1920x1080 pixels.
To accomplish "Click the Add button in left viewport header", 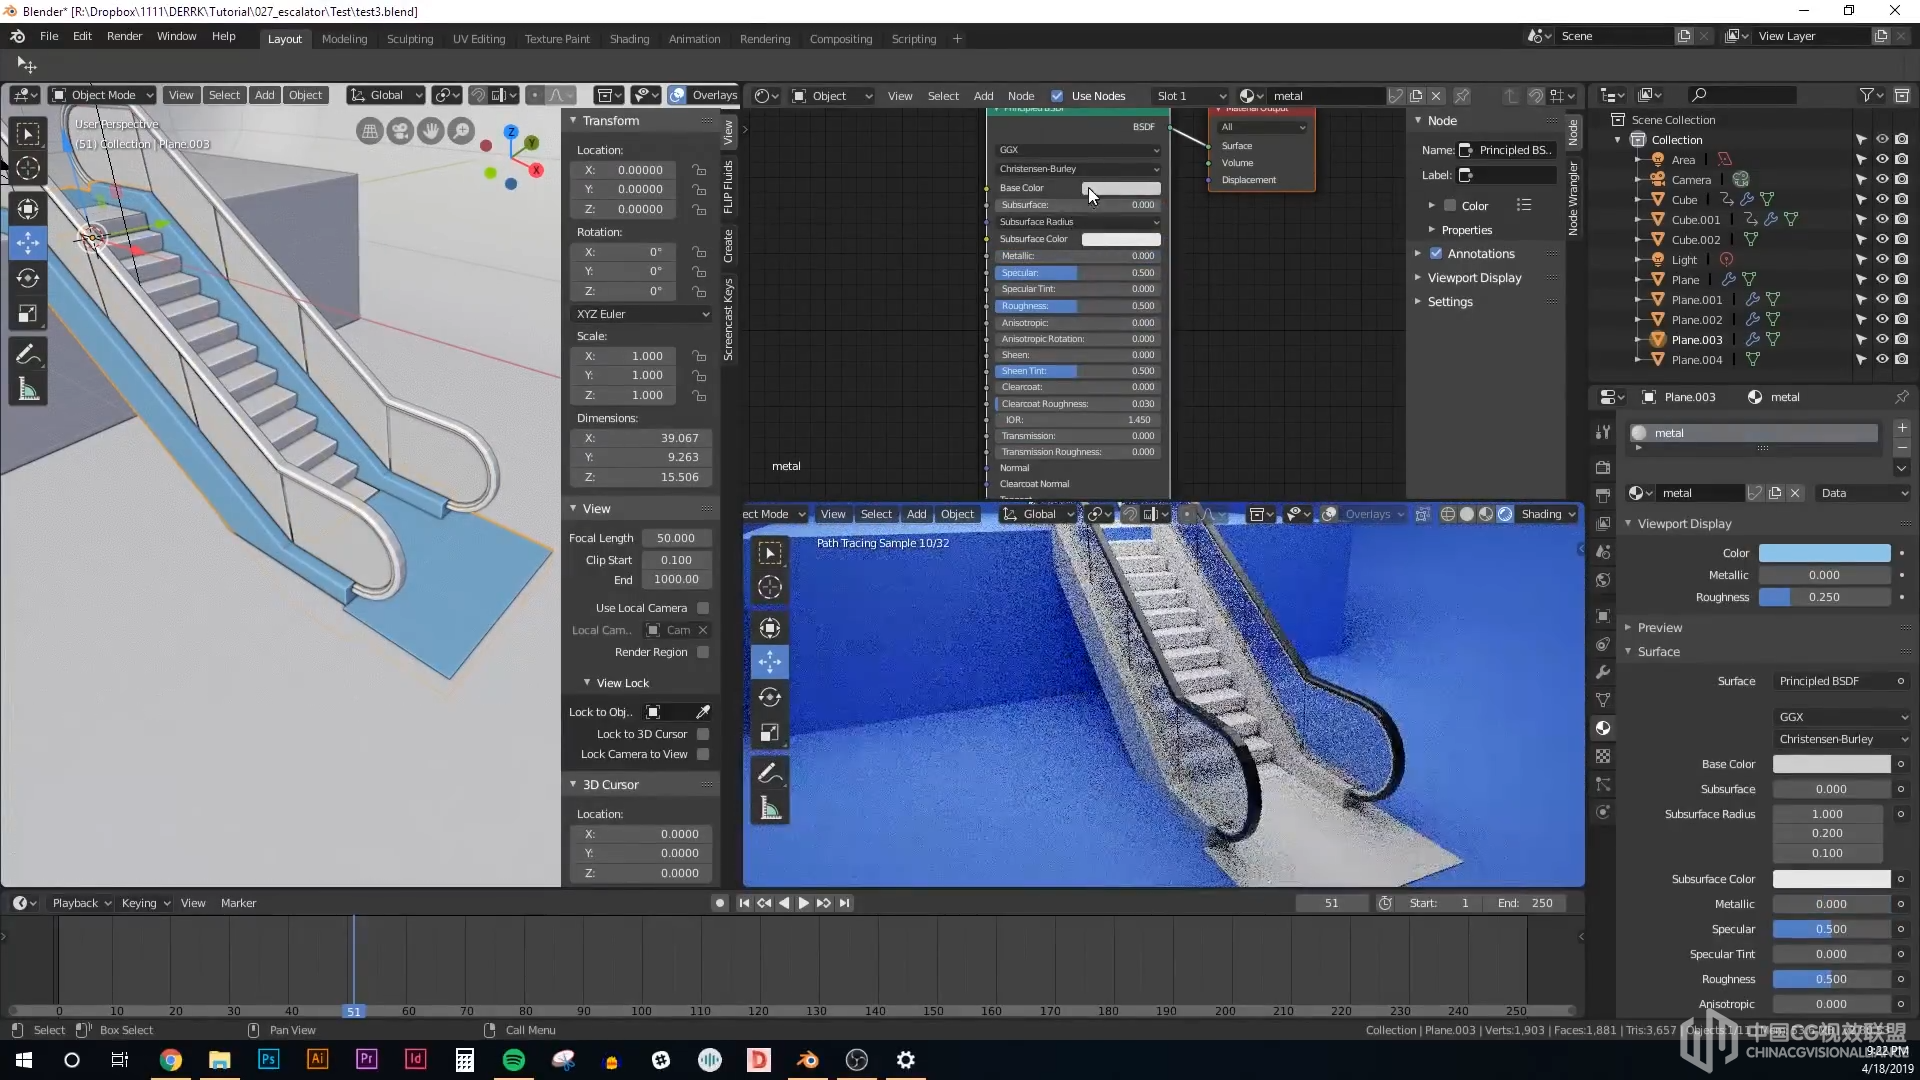I will click(264, 95).
